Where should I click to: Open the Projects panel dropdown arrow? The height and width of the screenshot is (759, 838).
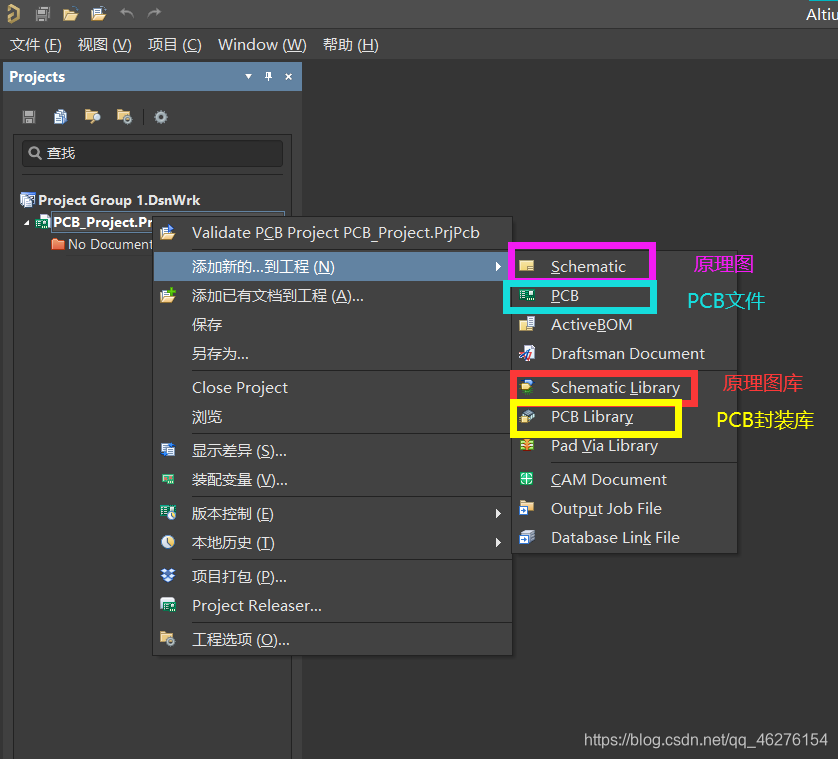point(249,76)
